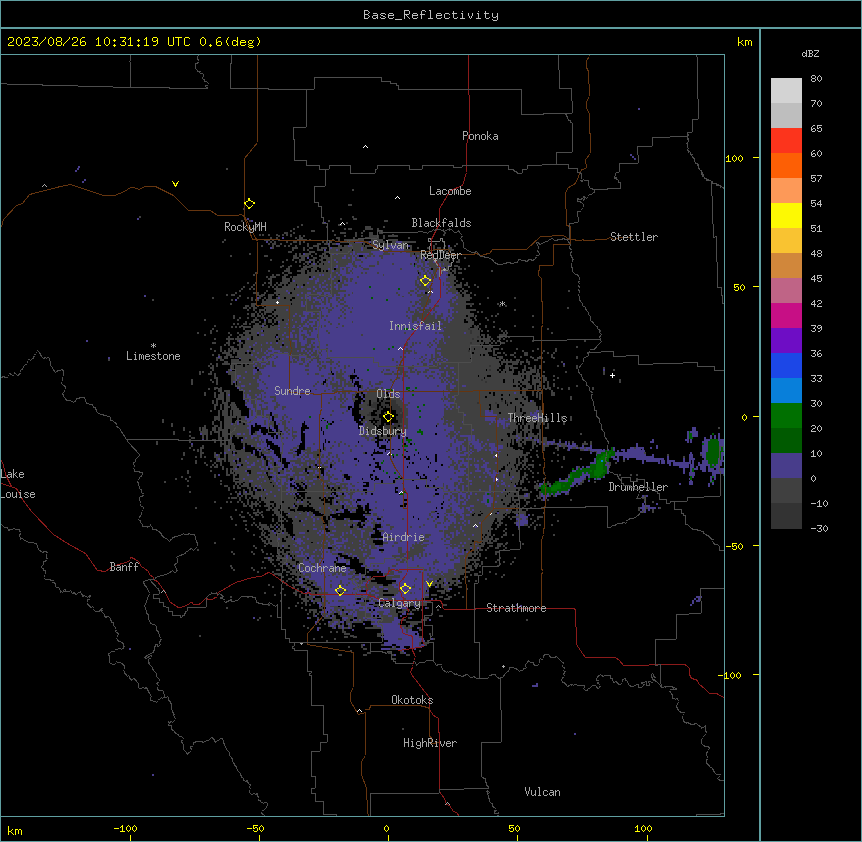This screenshot has height=842, width=862.
Task: Click the asterisk marker above Limestone
Action: (x=153, y=346)
